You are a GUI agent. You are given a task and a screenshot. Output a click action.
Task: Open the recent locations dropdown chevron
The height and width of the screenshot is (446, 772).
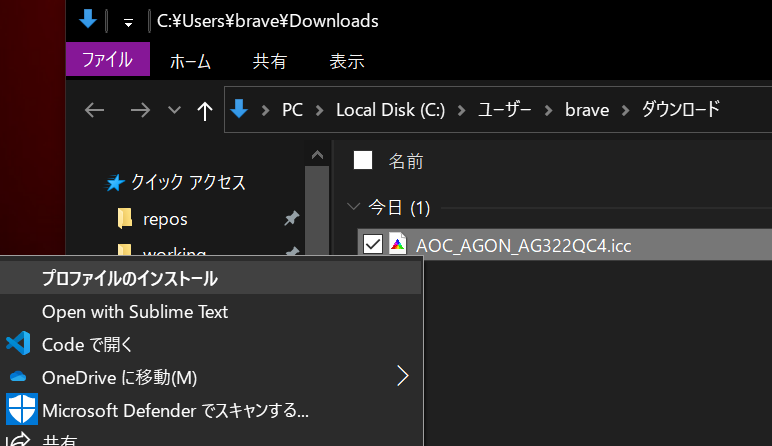pyautogui.click(x=174, y=110)
